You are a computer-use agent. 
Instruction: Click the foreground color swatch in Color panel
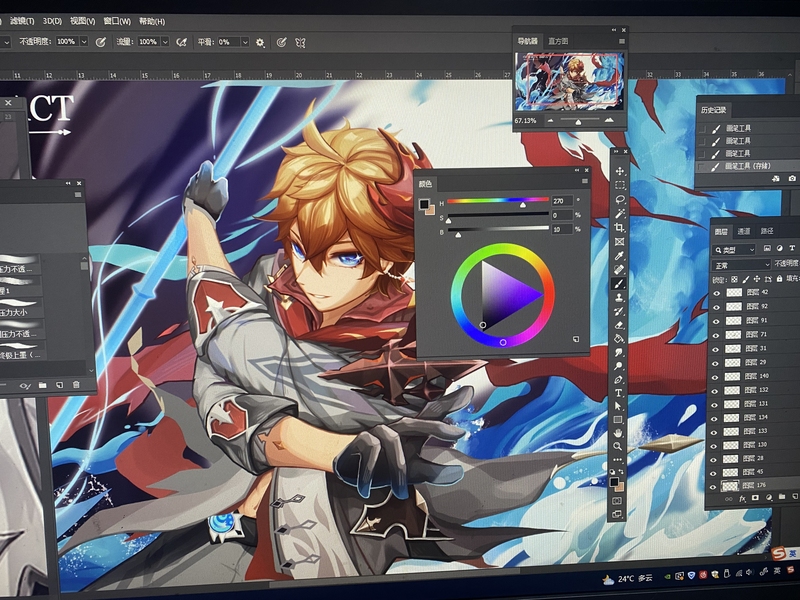coord(424,204)
